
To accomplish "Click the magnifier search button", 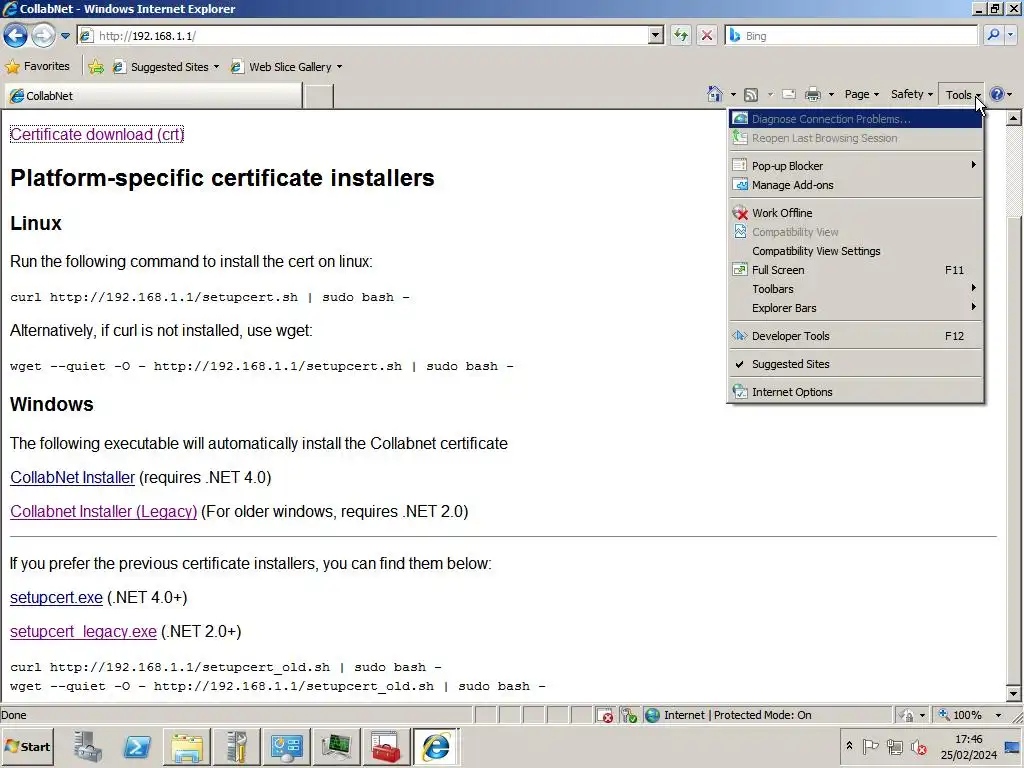I will [x=993, y=35].
